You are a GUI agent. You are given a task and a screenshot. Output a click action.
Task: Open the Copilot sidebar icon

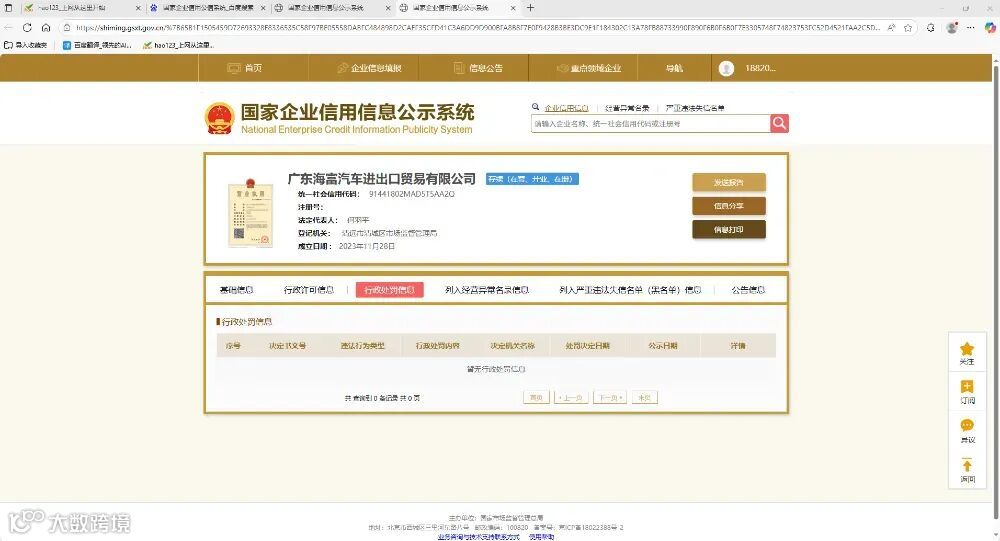coord(990,27)
